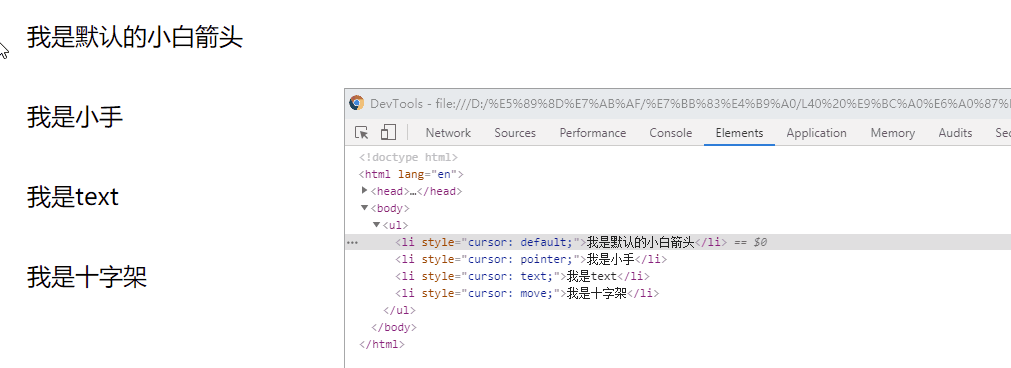1011x368 pixels.
Task: Open the Sources tab
Action: (x=515, y=133)
